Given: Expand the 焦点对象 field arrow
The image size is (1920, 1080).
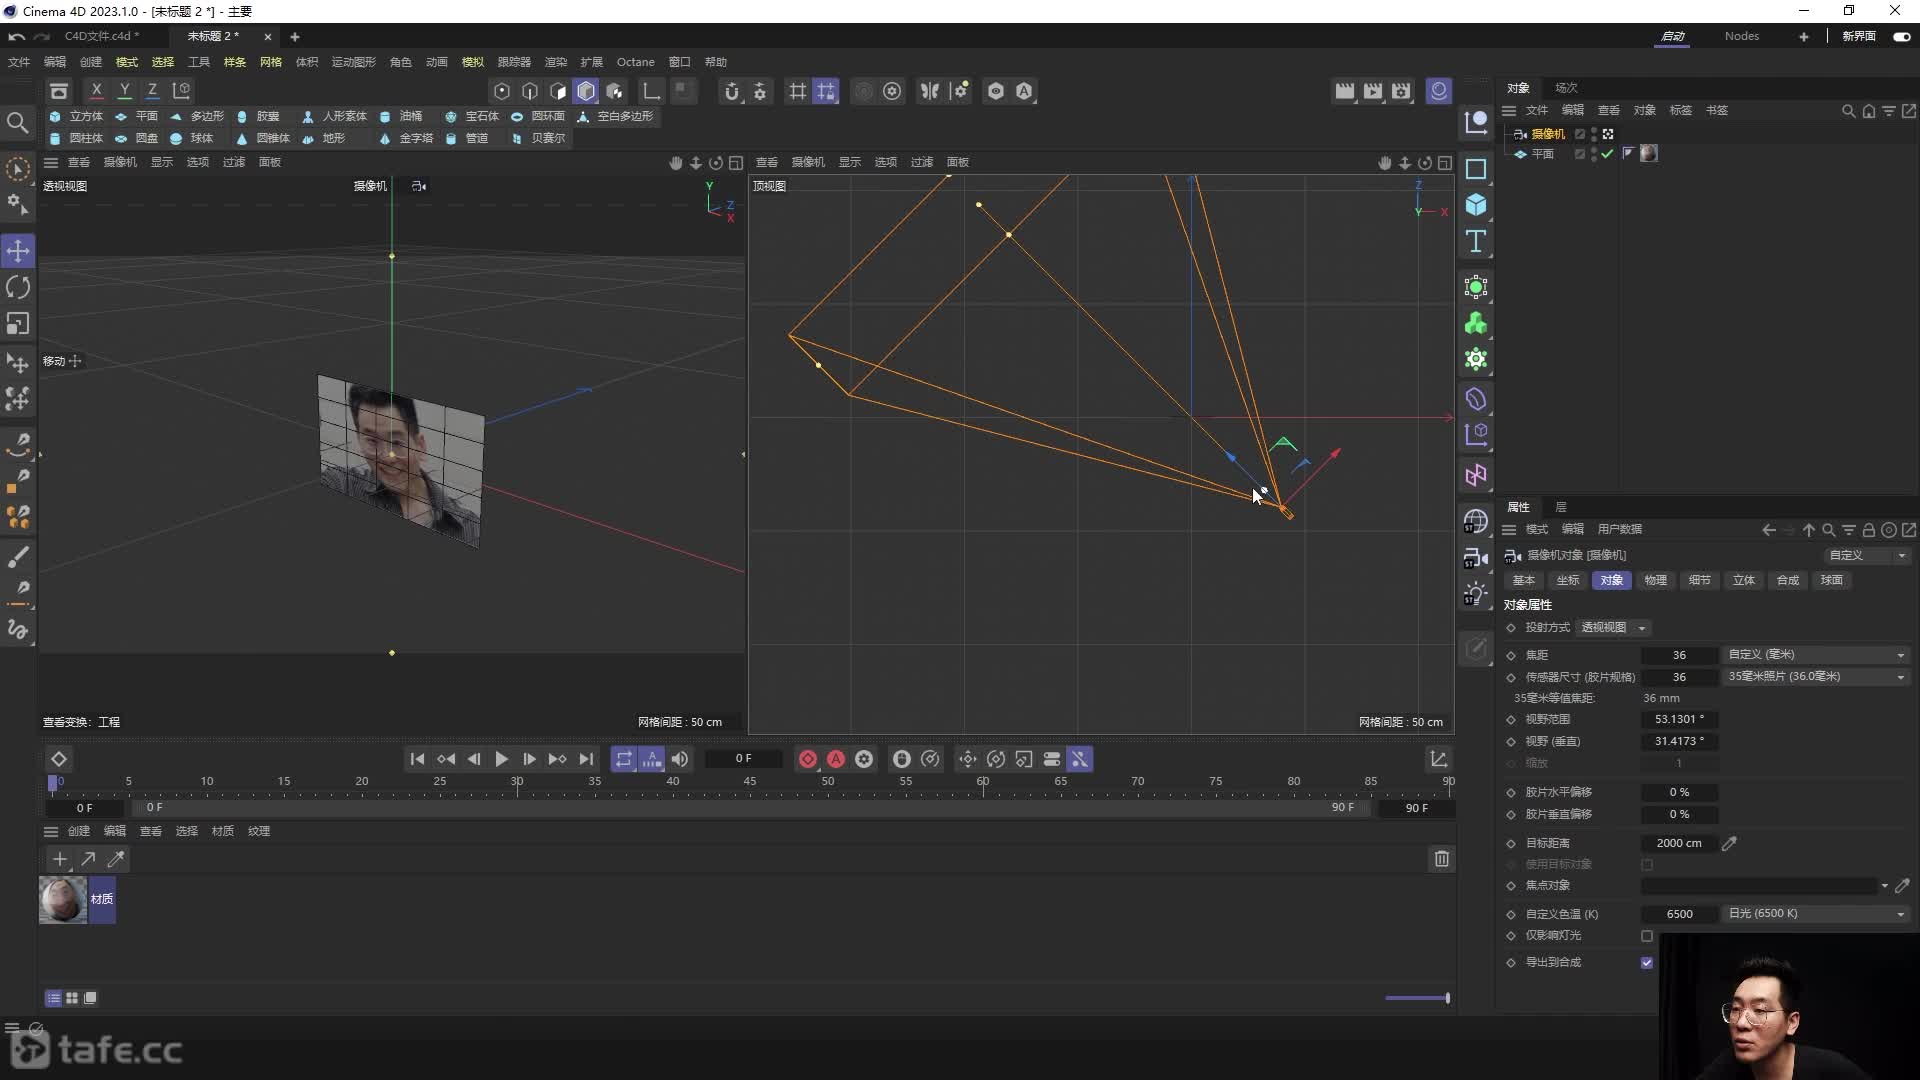Looking at the screenshot, I should (1884, 886).
